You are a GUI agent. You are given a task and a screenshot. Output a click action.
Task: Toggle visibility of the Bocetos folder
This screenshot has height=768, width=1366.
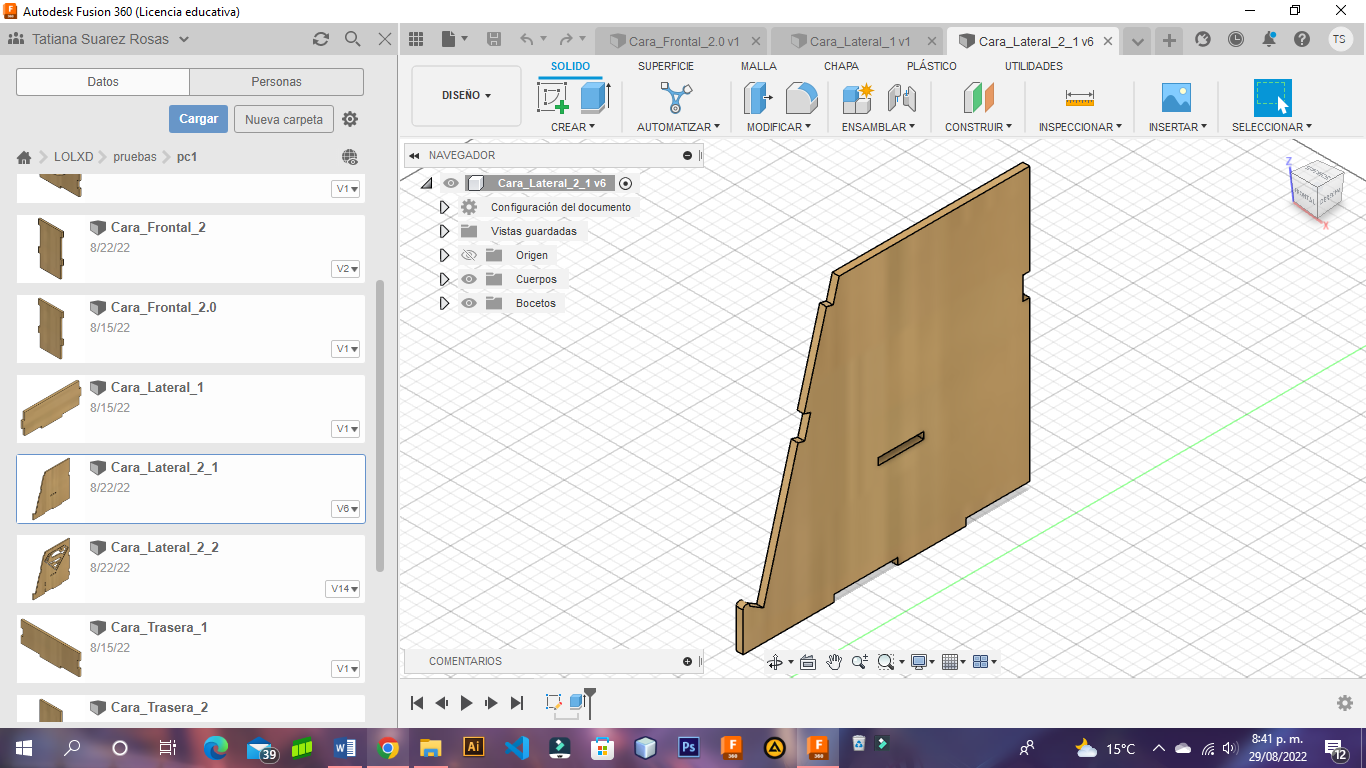(x=469, y=303)
